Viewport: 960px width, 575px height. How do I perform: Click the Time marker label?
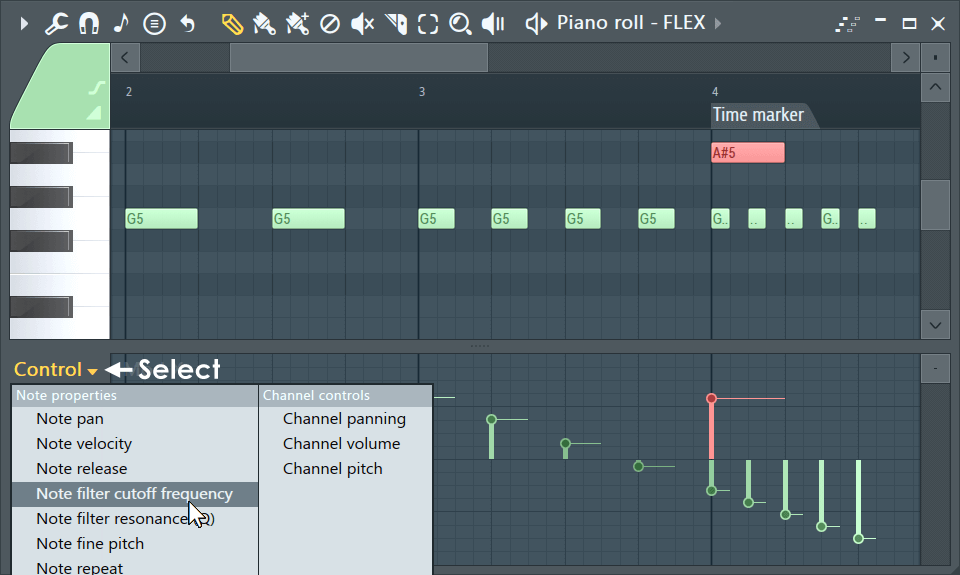pos(758,115)
